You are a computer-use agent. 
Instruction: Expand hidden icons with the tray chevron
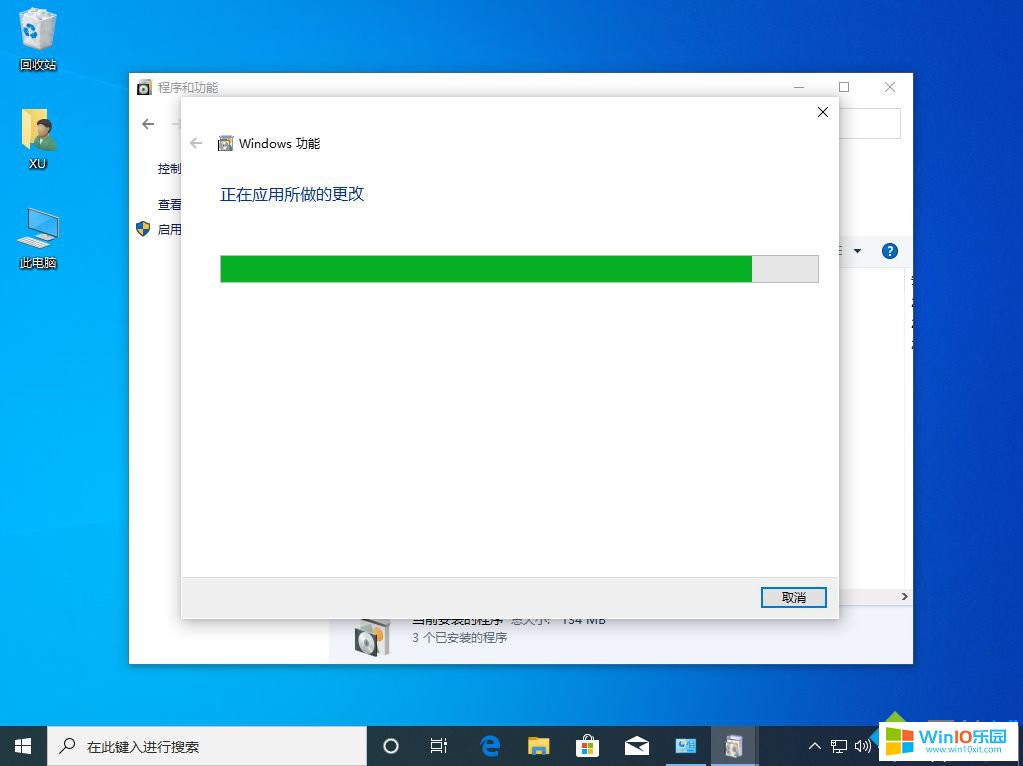pyautogui.click(x=815, y=746)
